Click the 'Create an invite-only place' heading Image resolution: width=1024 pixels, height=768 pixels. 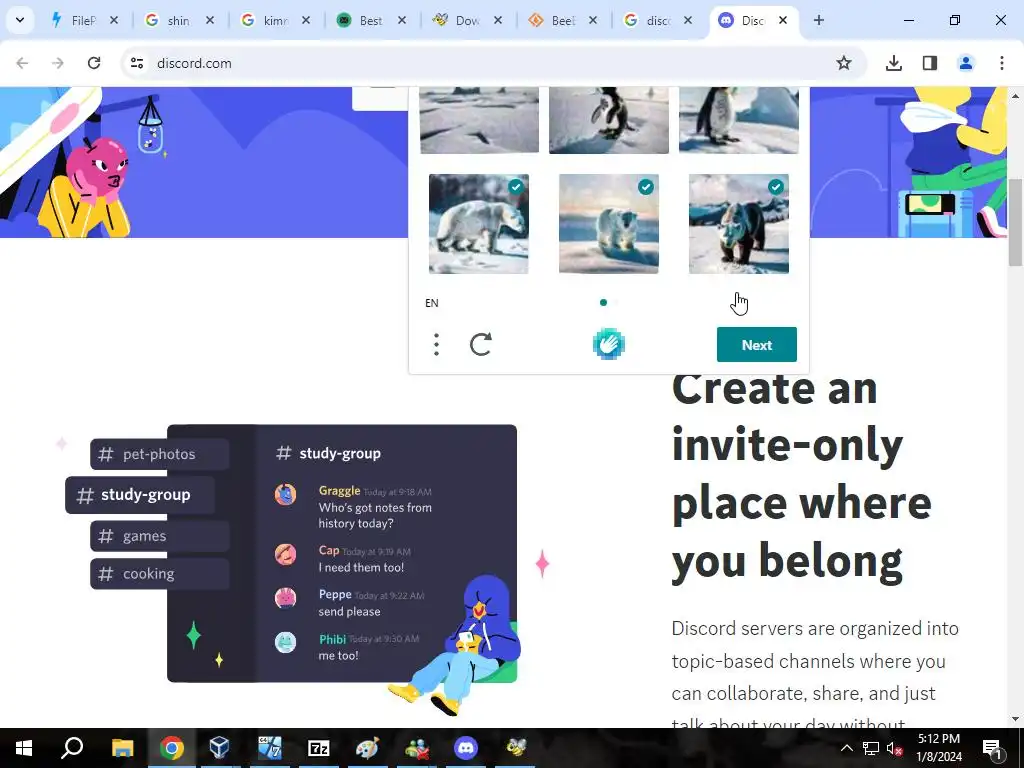[801, 475]
